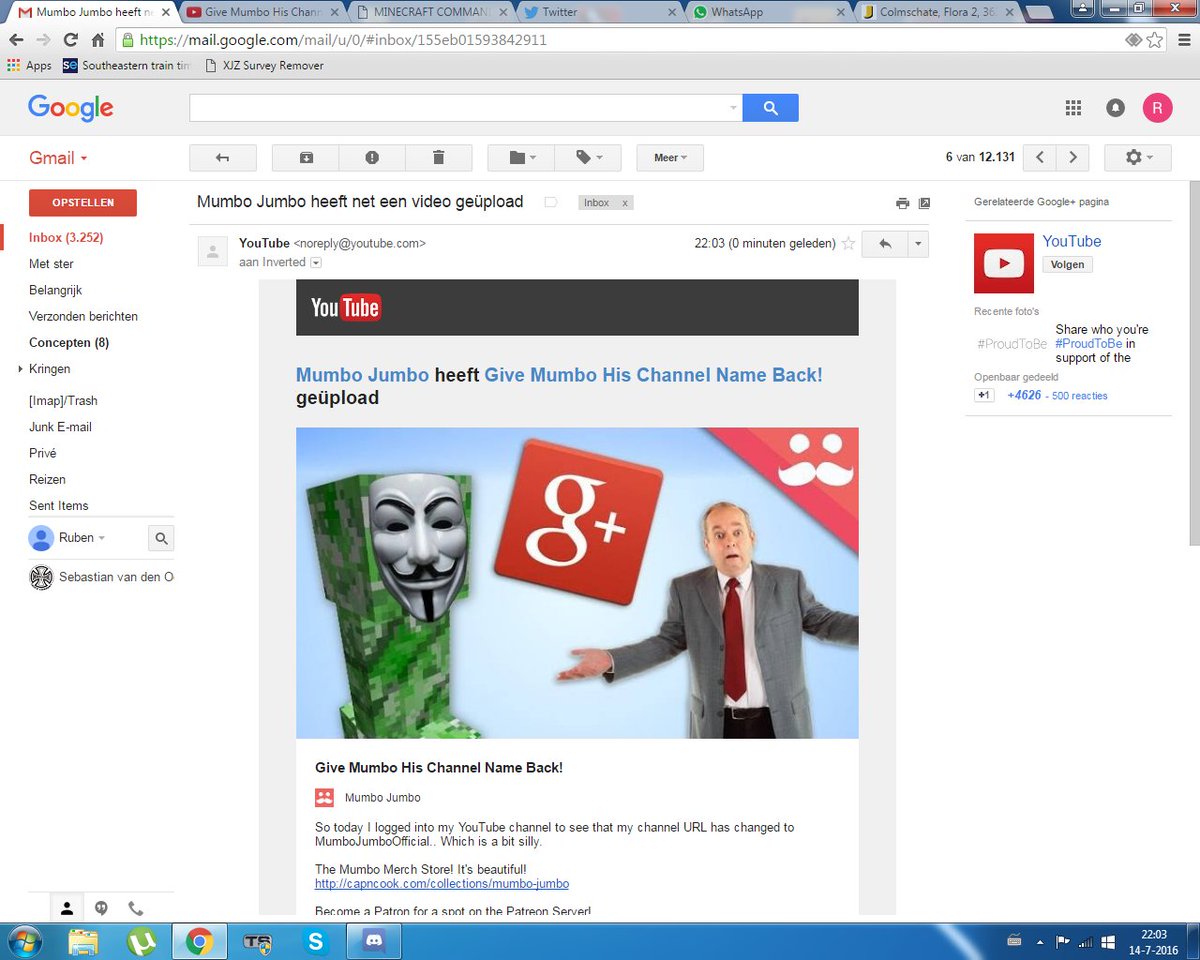Open the Google apps grid
The height and width of the screenshot is (960, 1200).
pos(1073,108)
